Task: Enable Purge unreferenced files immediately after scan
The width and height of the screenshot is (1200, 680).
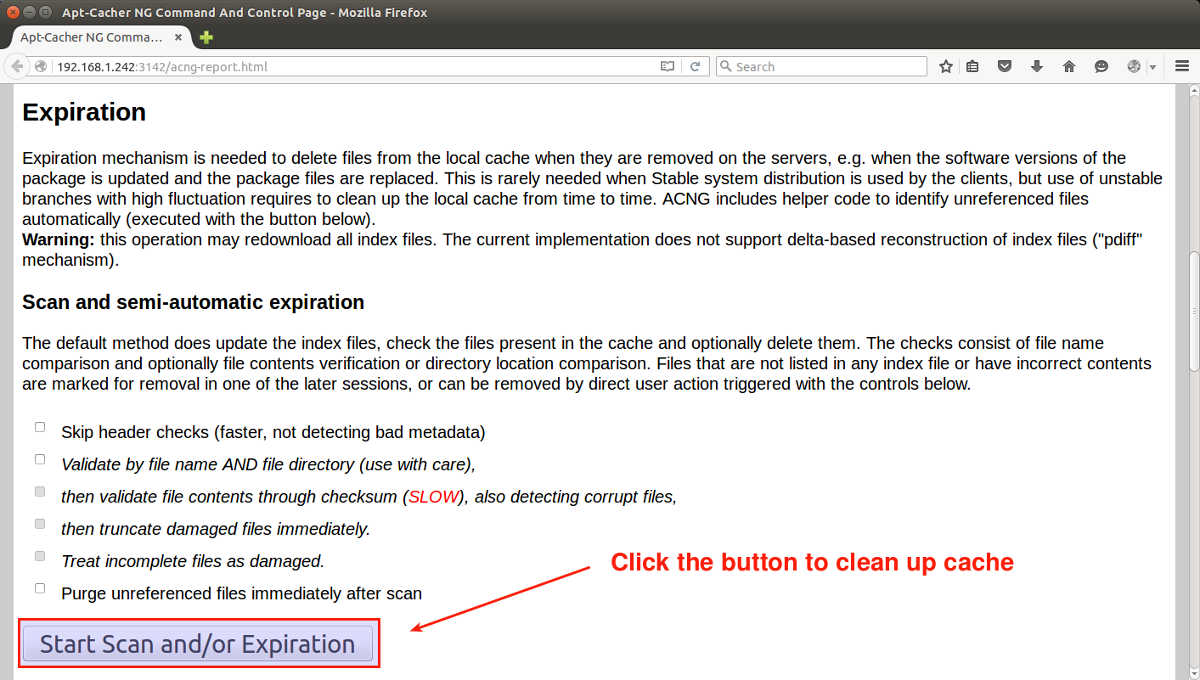Action: (40, 588)
